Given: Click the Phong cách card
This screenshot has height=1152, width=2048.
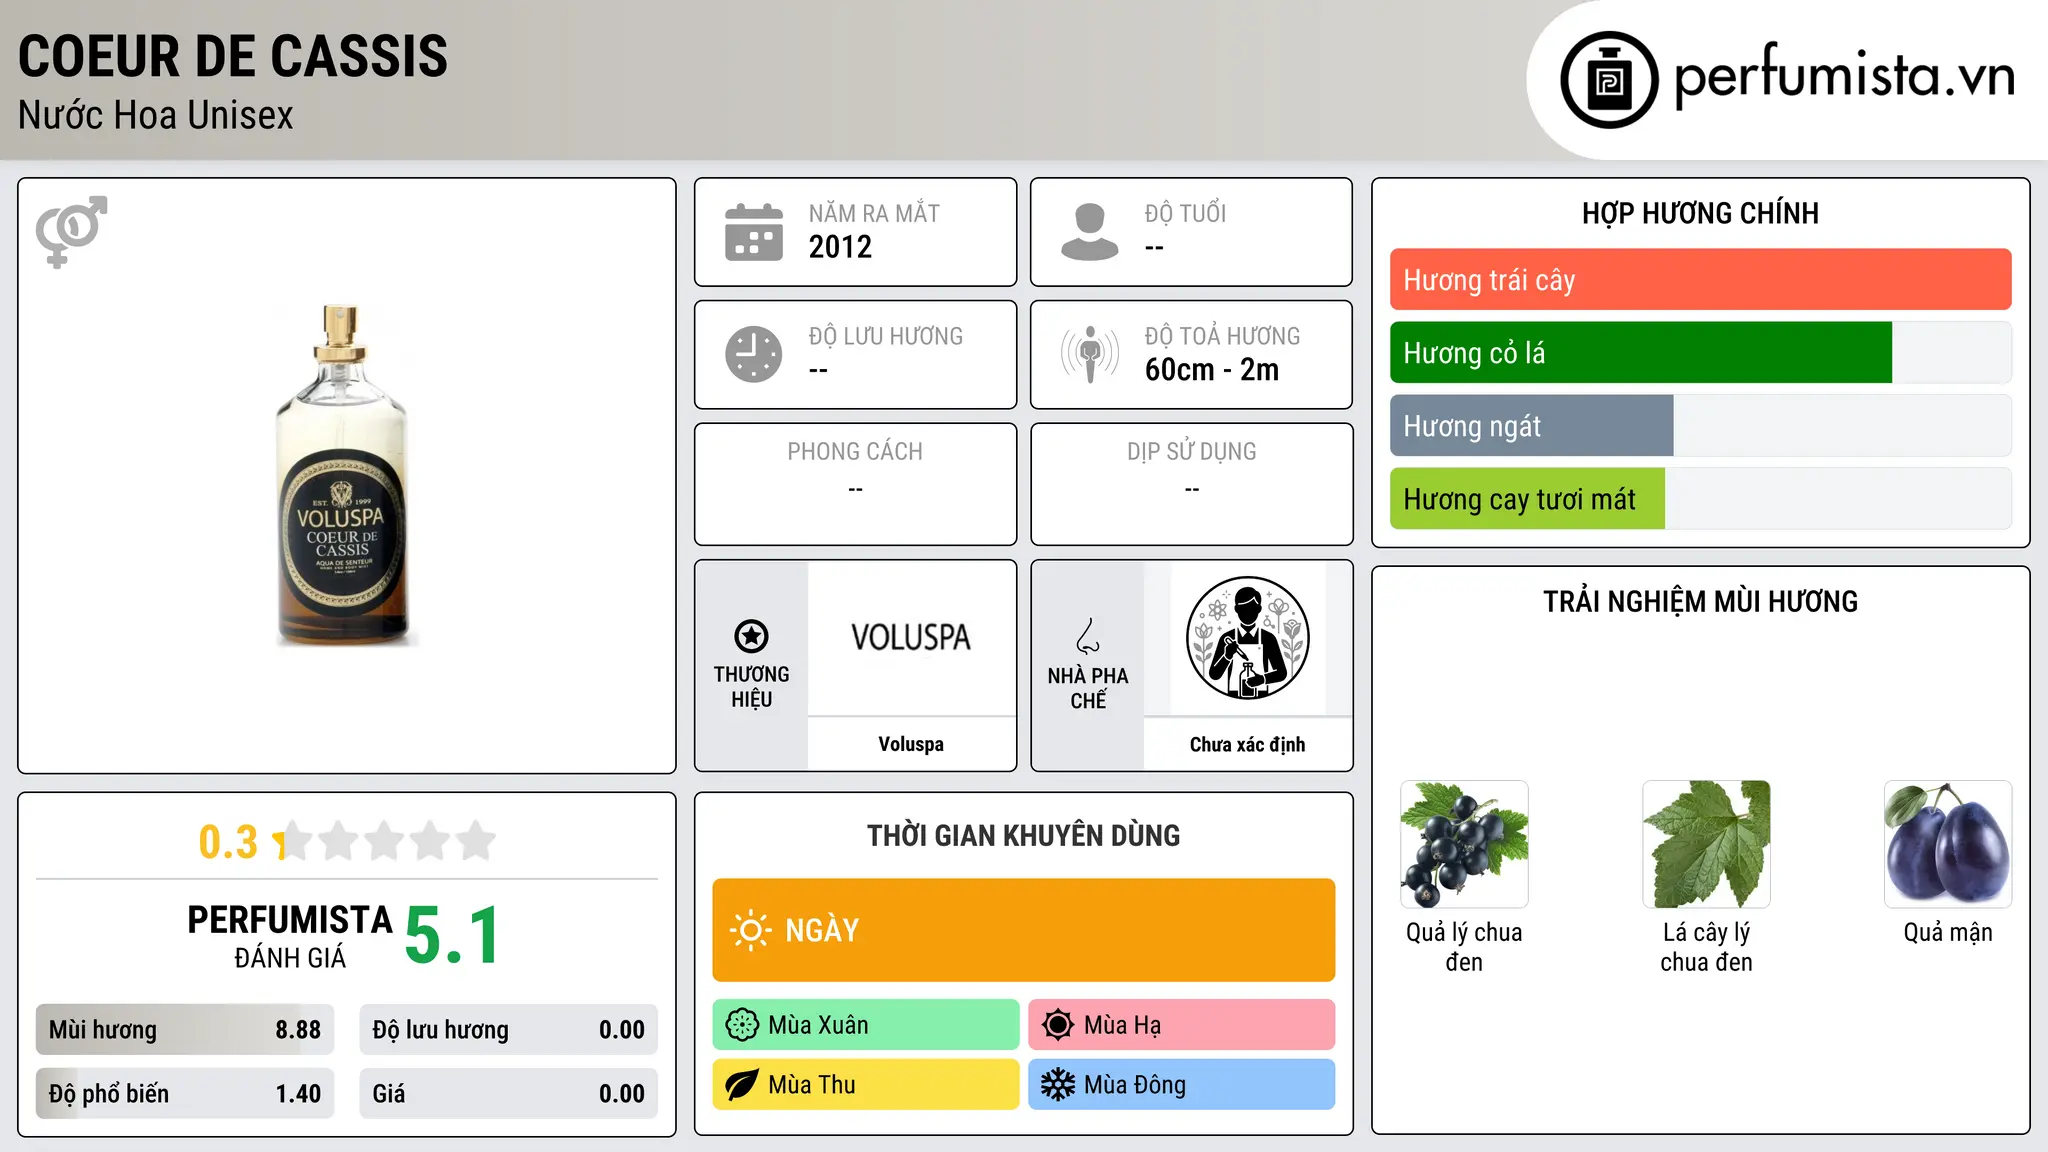Looking at the screenshot, I should [855, 484].
